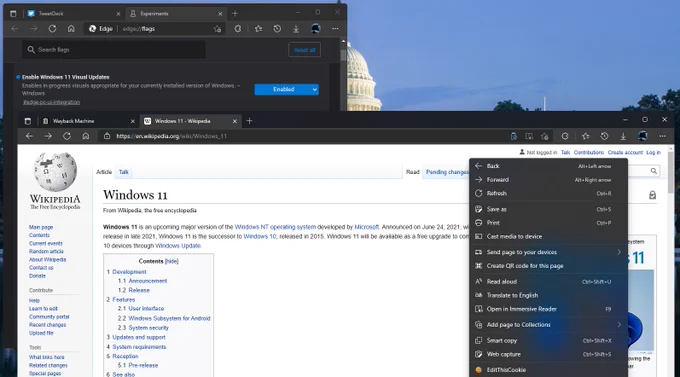Click Wikipedia globe logo
Viewport: 680px width, 377px height.
tap(55, 172)
